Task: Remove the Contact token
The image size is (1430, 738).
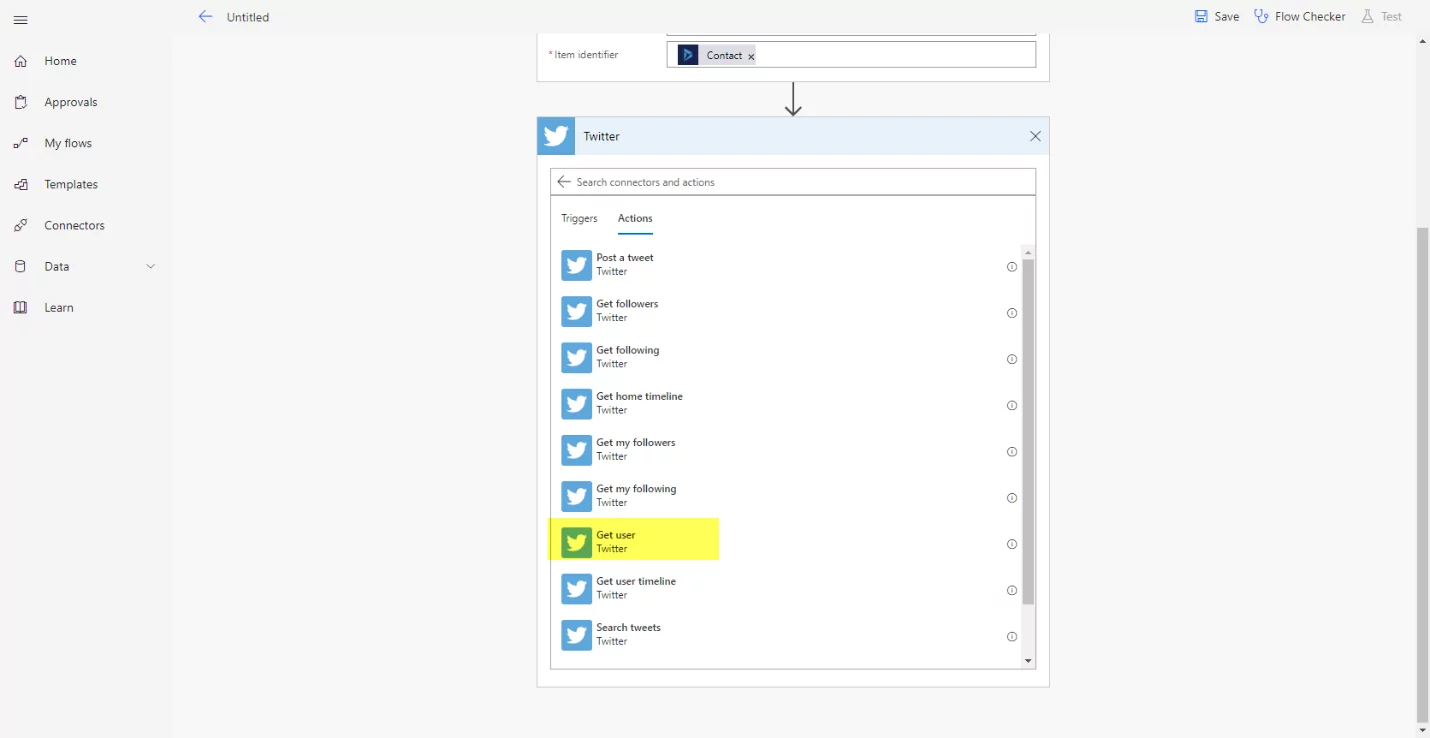Action: [751, 57]
